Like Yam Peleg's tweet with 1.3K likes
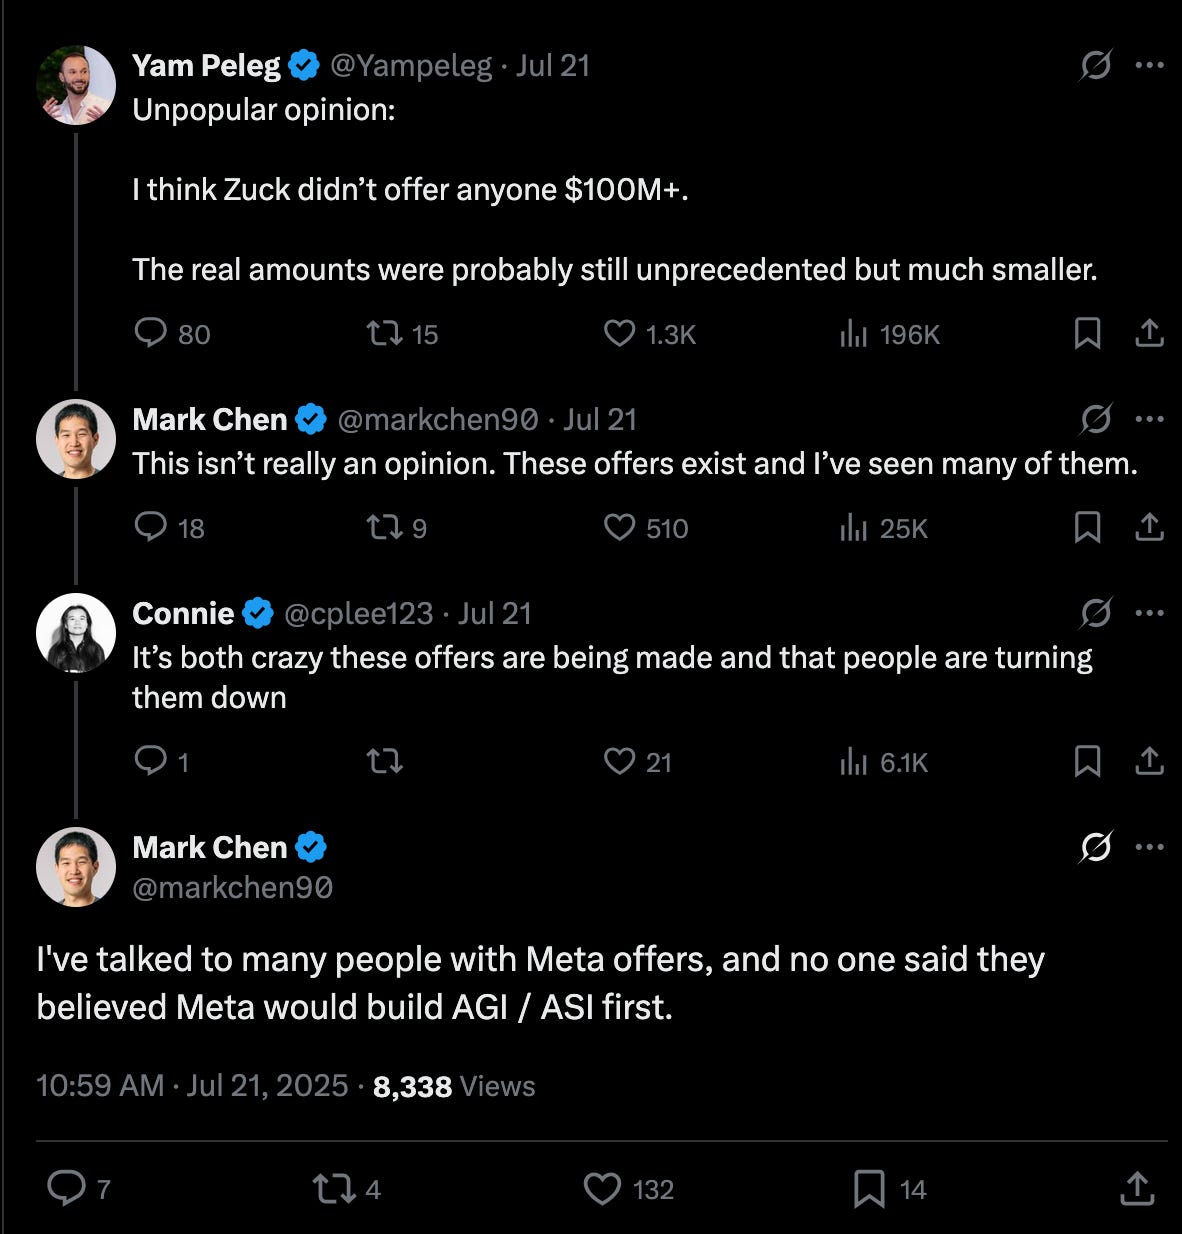1182x1234 pixels. pyautogui.click(x=619, y=333)
